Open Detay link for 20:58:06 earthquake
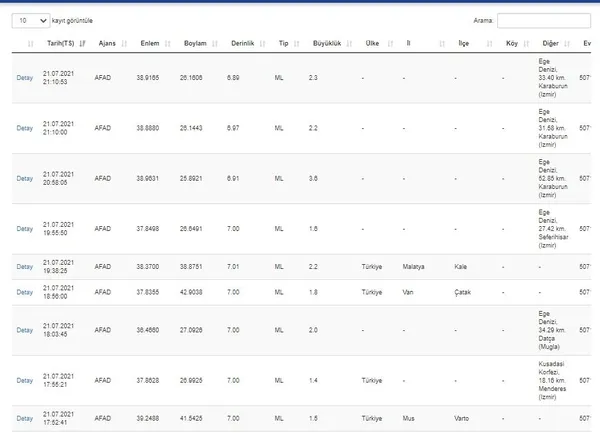 (24, 179)
